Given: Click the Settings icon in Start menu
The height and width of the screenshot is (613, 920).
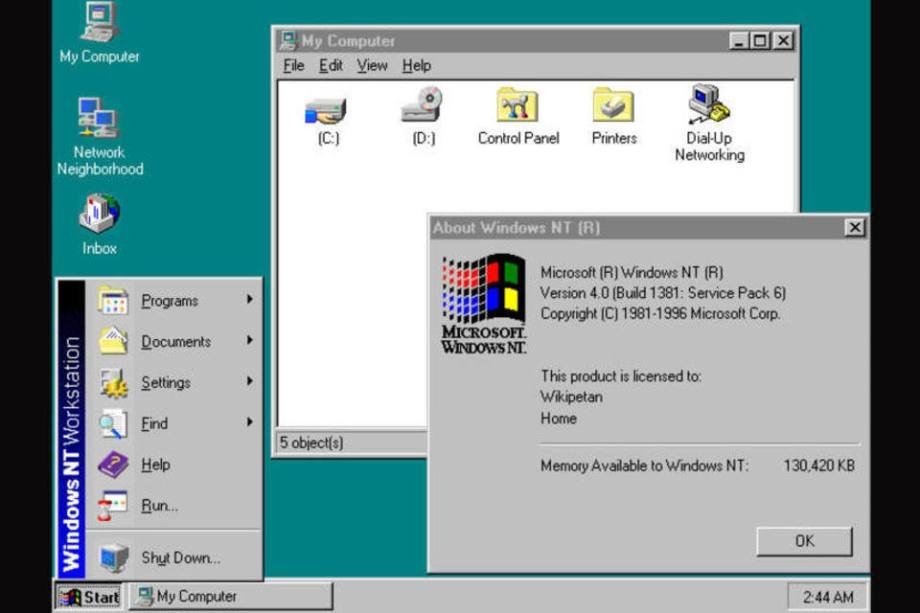Looking at the screenshot, I should coord(113,382).
